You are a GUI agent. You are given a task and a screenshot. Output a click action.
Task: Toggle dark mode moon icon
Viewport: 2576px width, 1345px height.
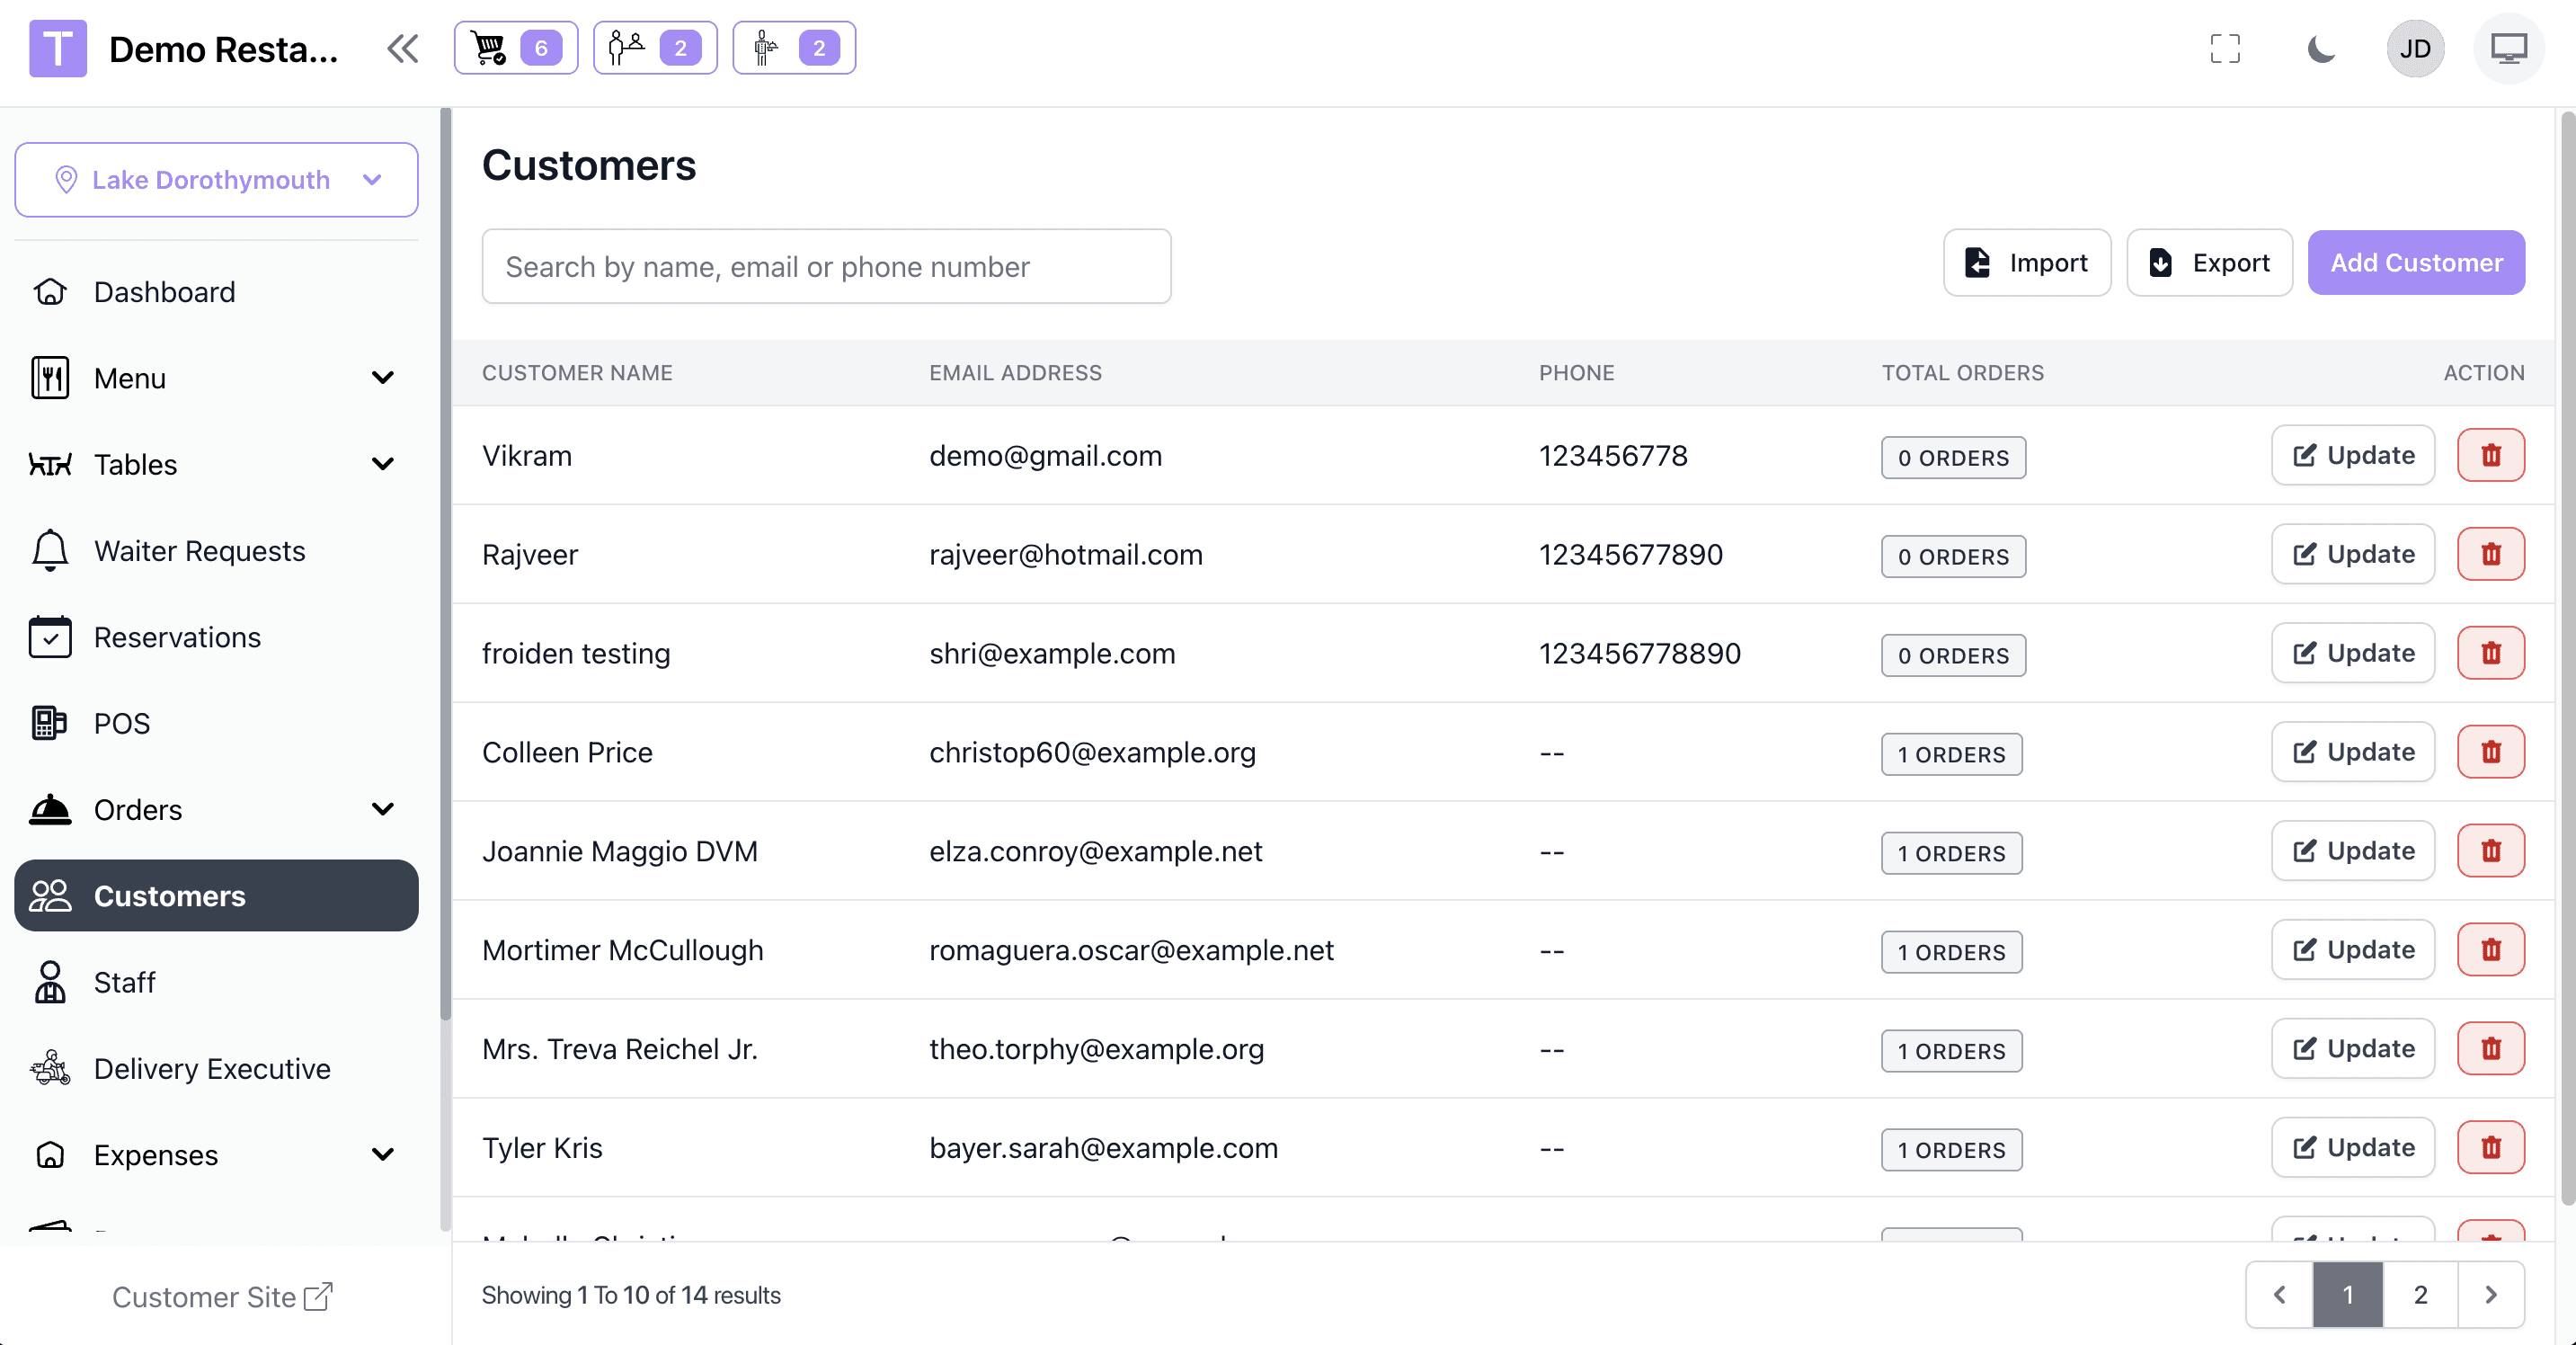pyautogui.click(x=2320, y=48)
